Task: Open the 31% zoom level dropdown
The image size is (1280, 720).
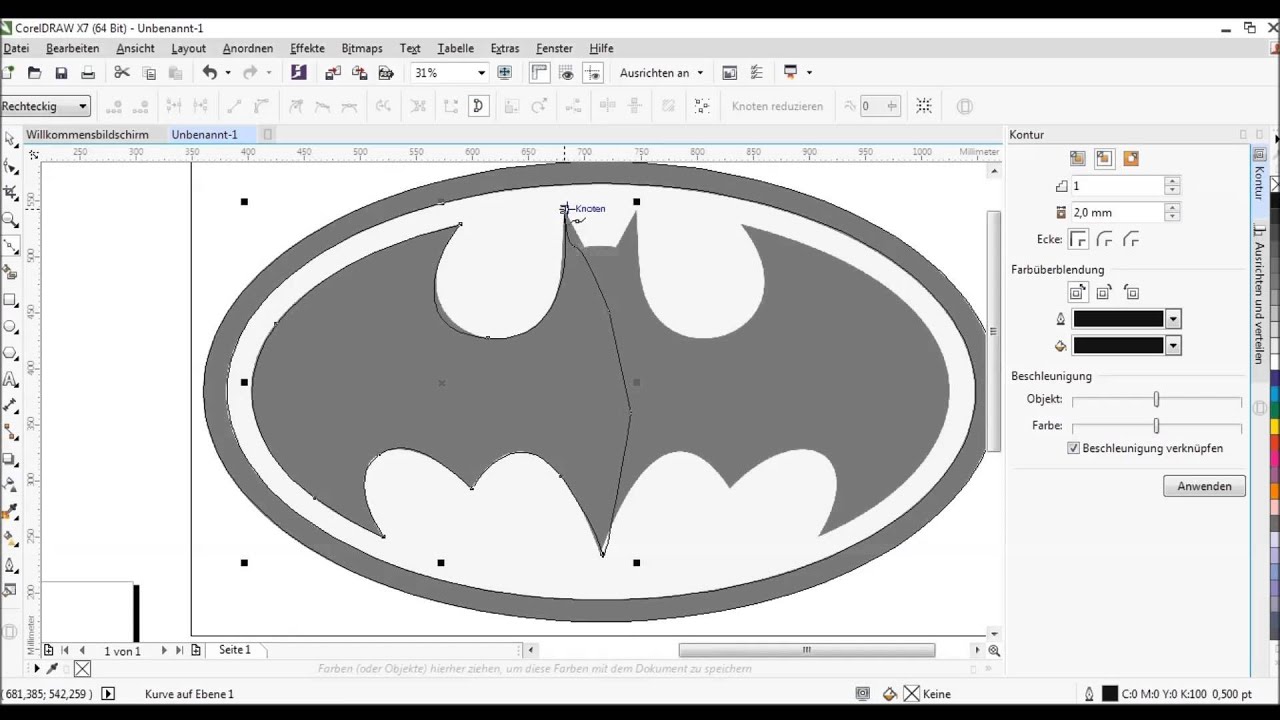Action: [x=481, y=73]
